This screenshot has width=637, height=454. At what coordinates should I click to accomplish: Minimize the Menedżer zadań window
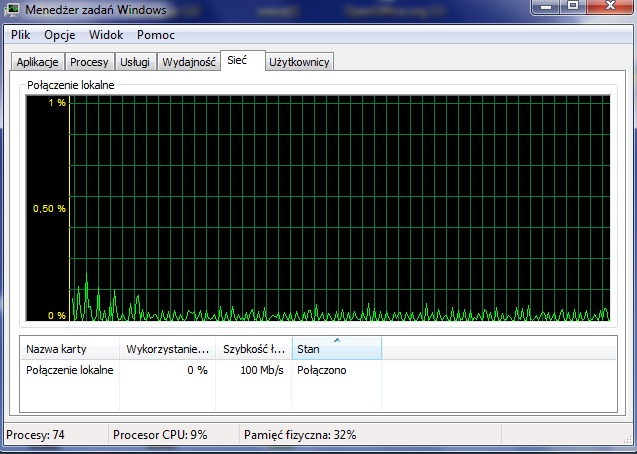pos(546,6)
